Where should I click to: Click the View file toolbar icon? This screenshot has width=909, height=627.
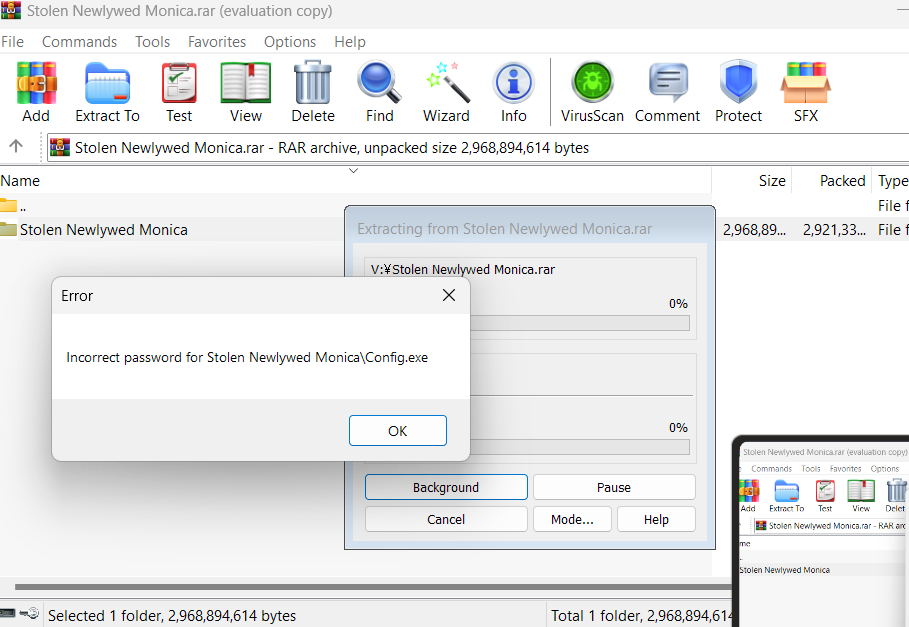pyautogui.click(x=246, y=84)
